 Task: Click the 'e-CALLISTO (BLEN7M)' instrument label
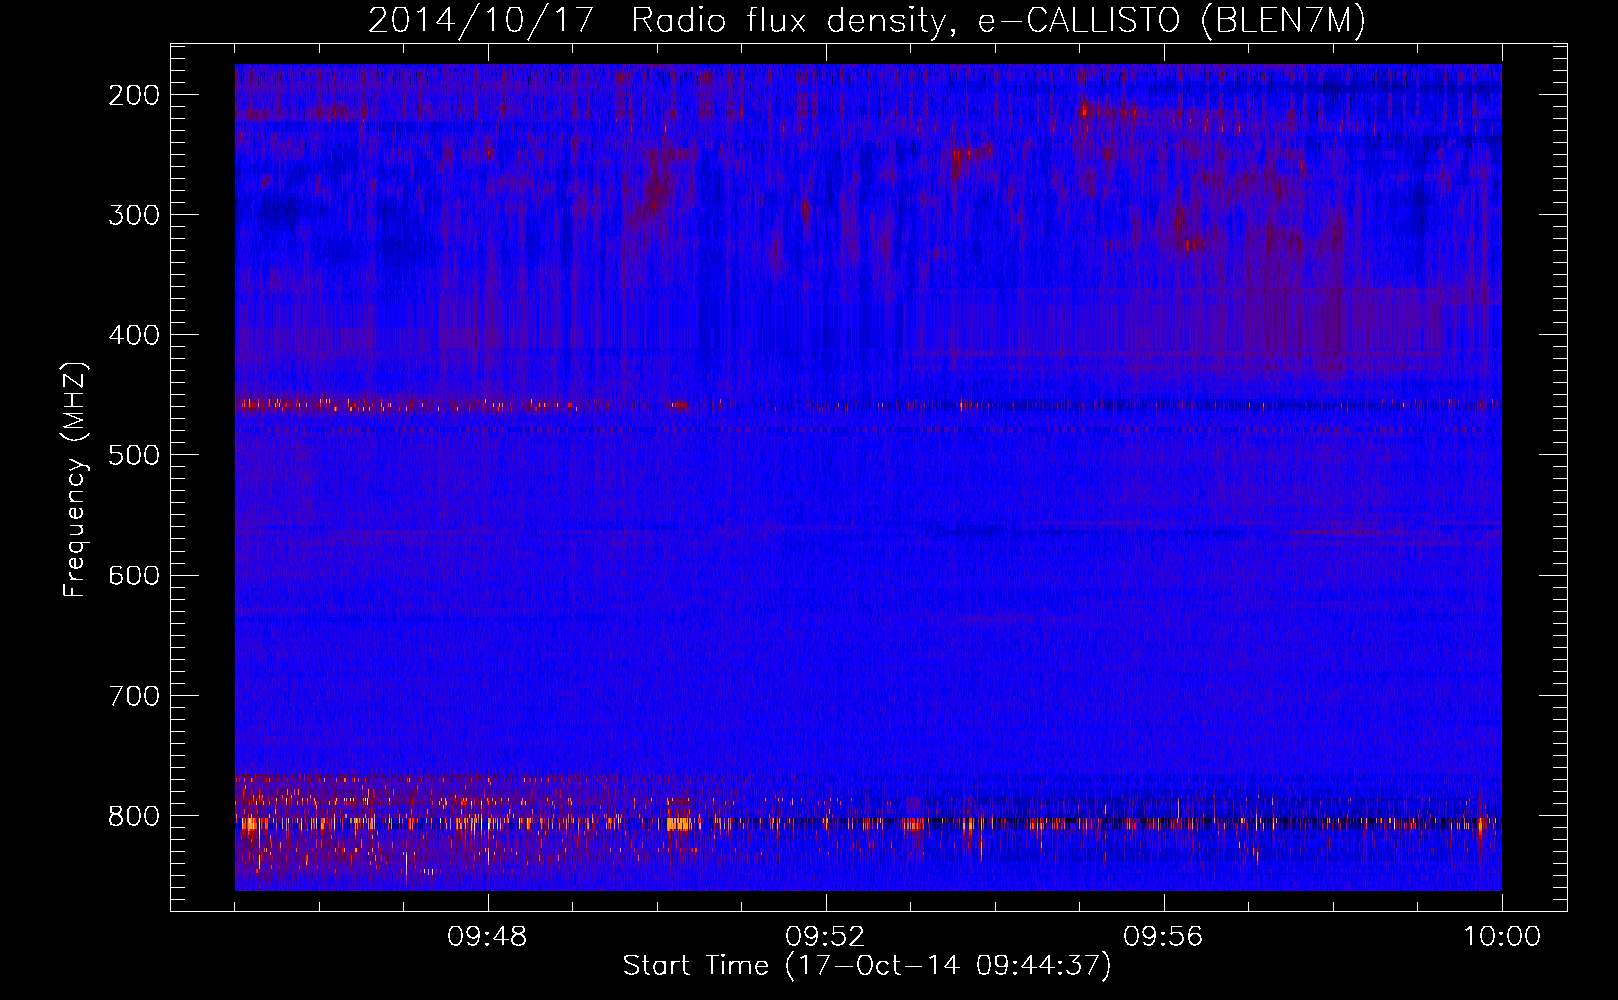(x=1172, y=21)
